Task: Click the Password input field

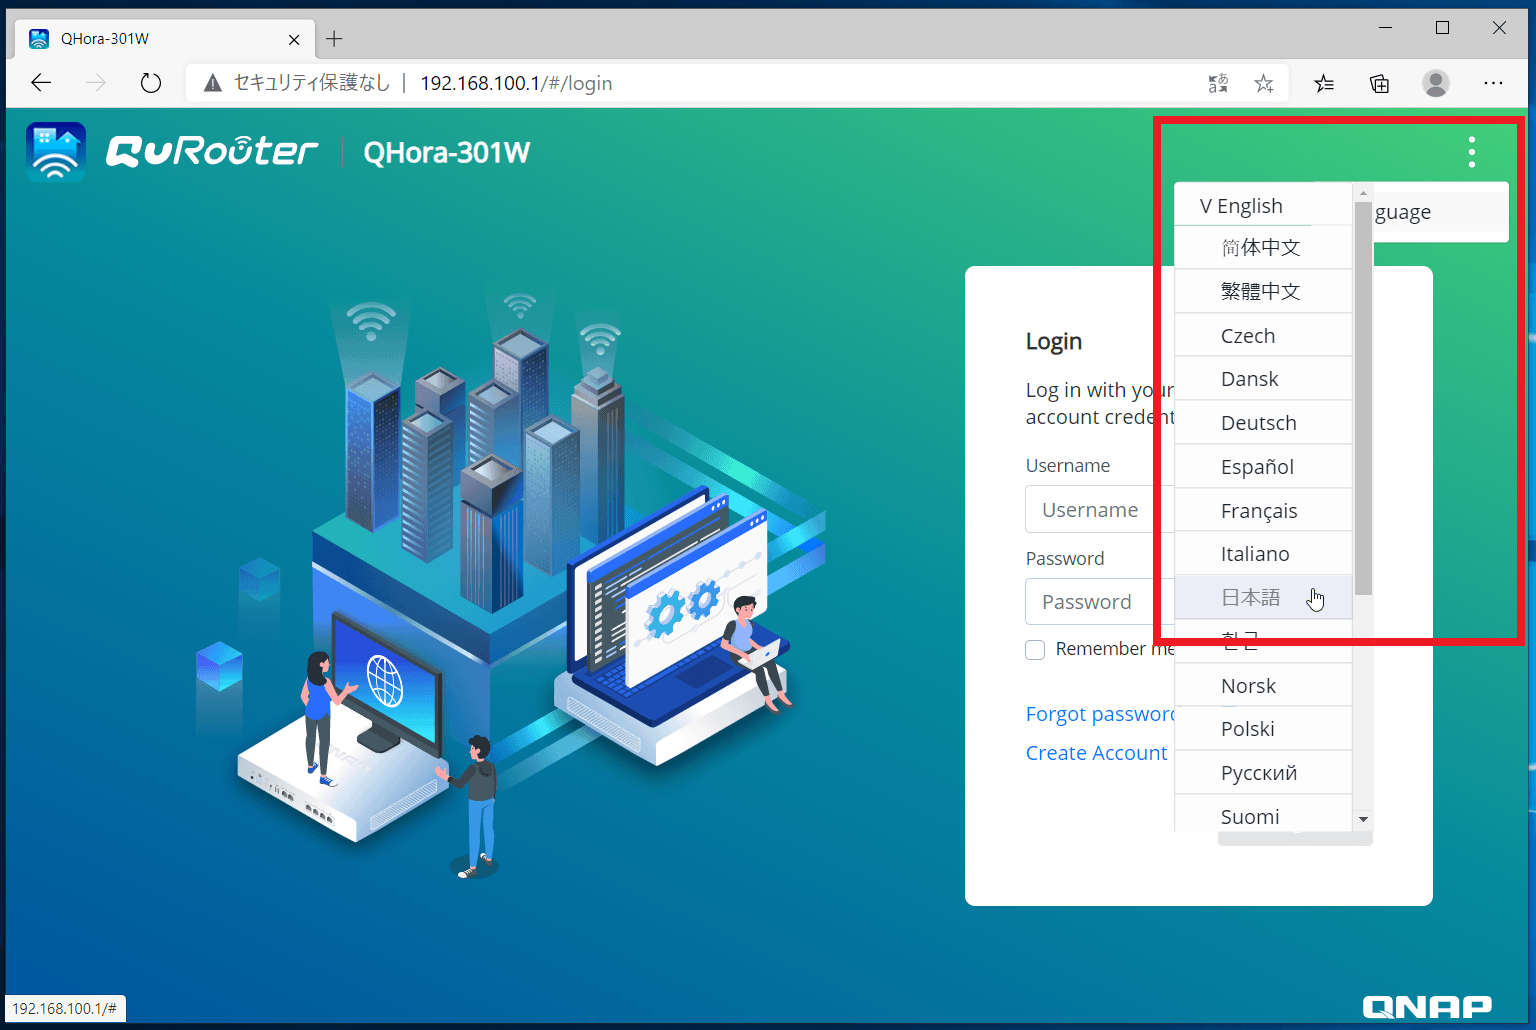Action: (1100, 602)
